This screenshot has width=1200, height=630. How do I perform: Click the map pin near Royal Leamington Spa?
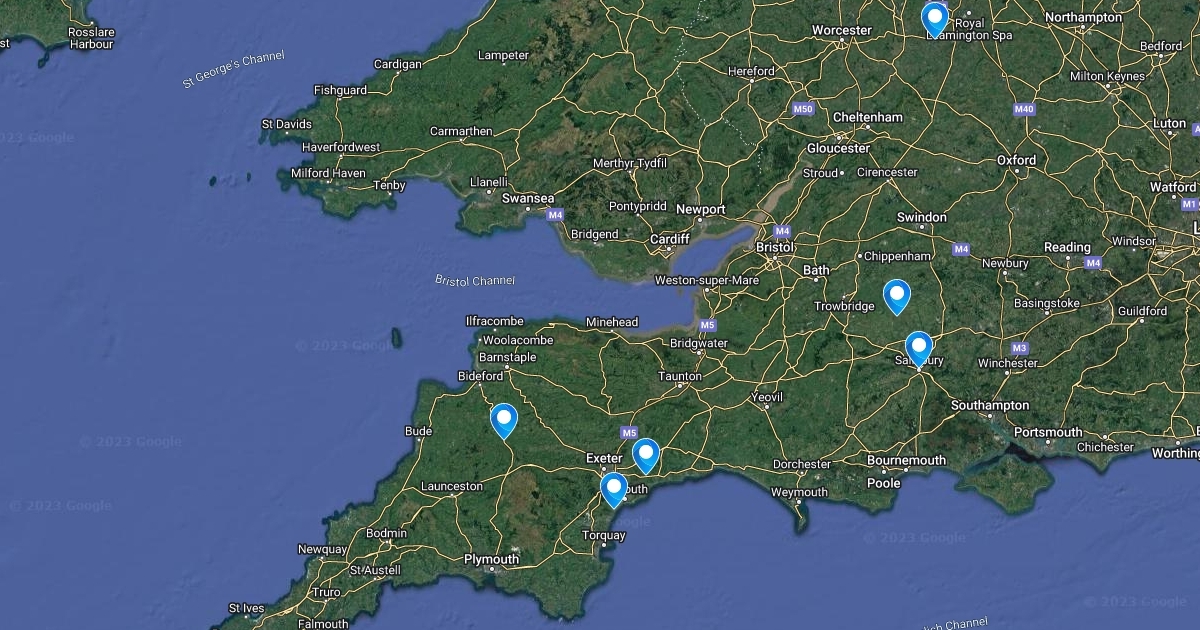pos(934,20)
